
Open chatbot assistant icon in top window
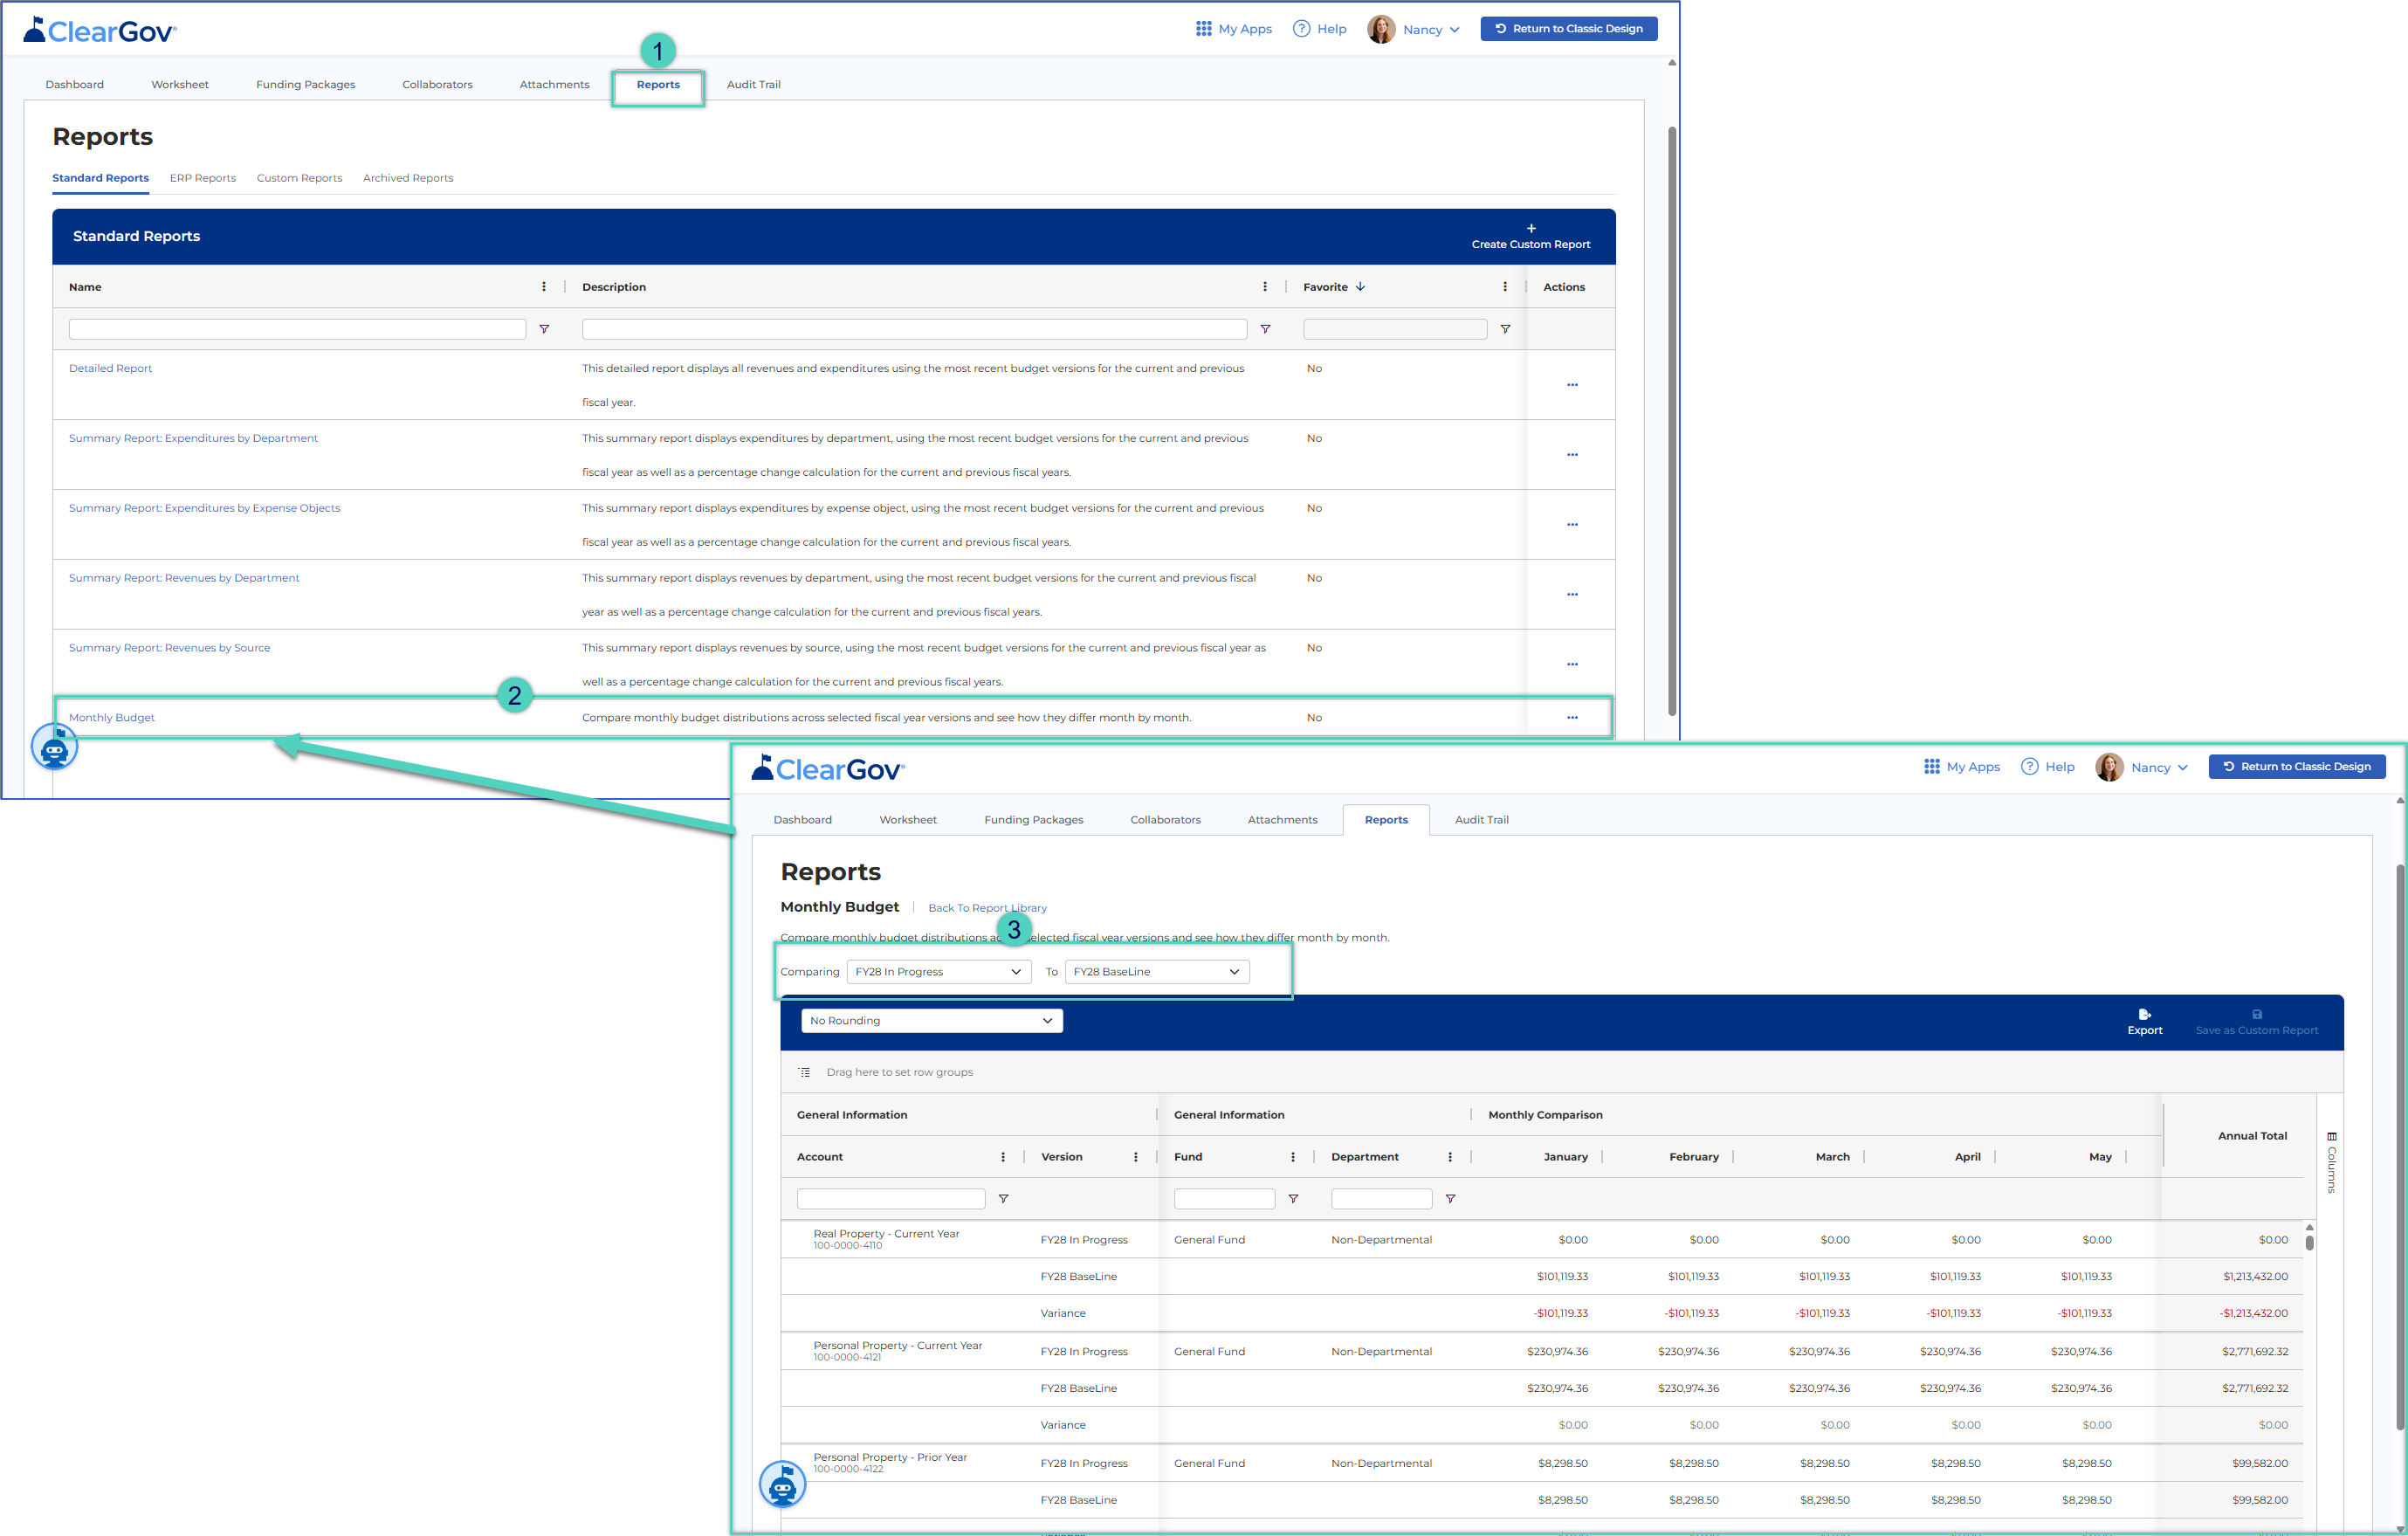pyautogui.click(x=55, y=747)
